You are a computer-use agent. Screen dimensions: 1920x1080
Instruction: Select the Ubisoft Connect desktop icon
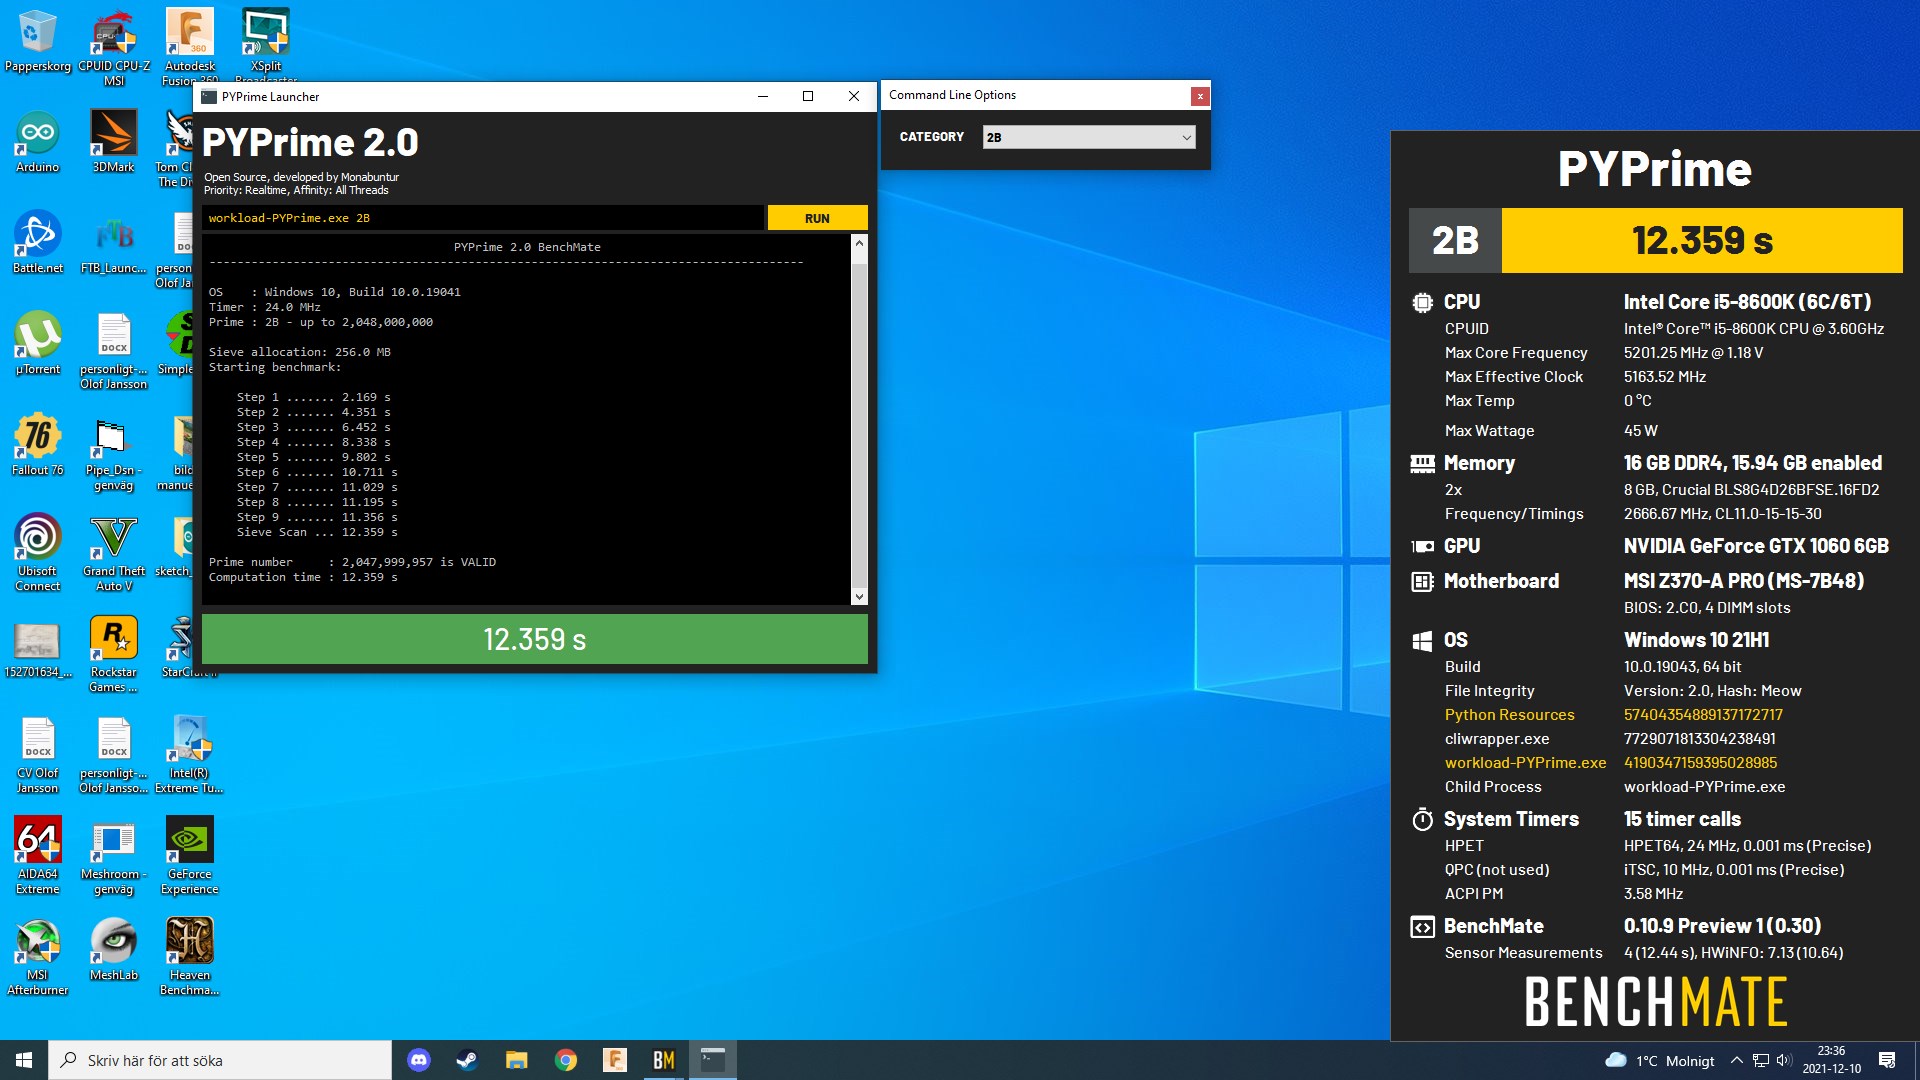click(38, 553)
